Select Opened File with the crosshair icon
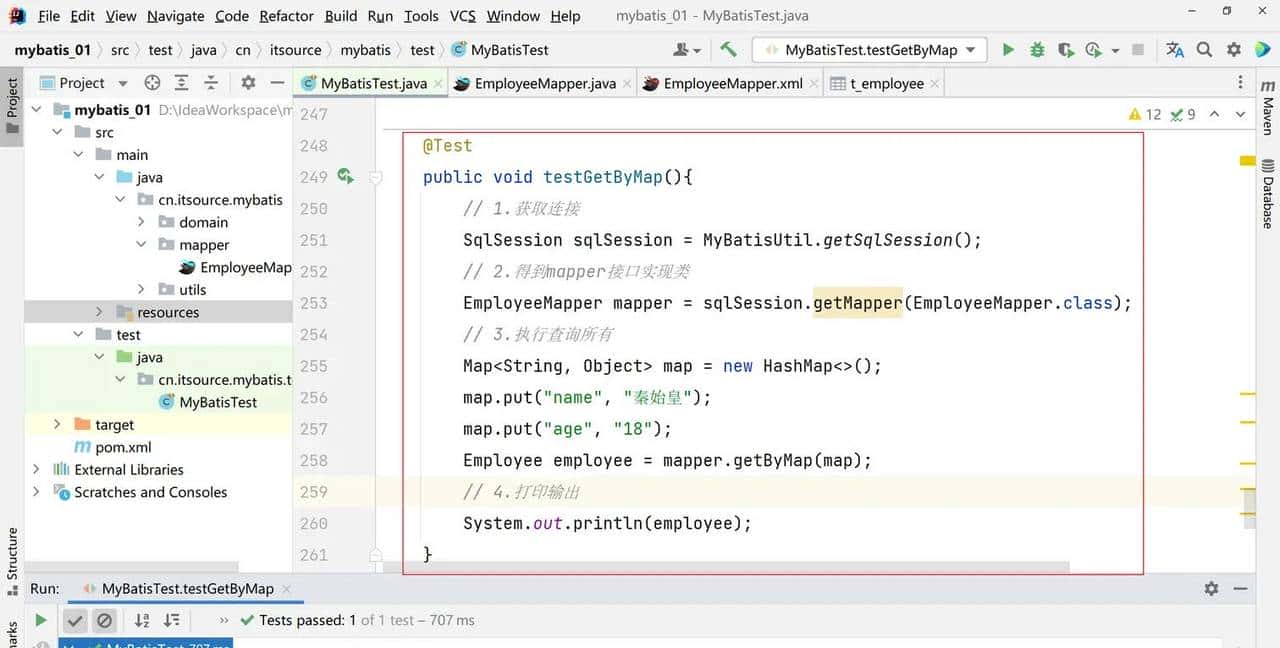Screen dimensions: 1280x648 point(153,83)
